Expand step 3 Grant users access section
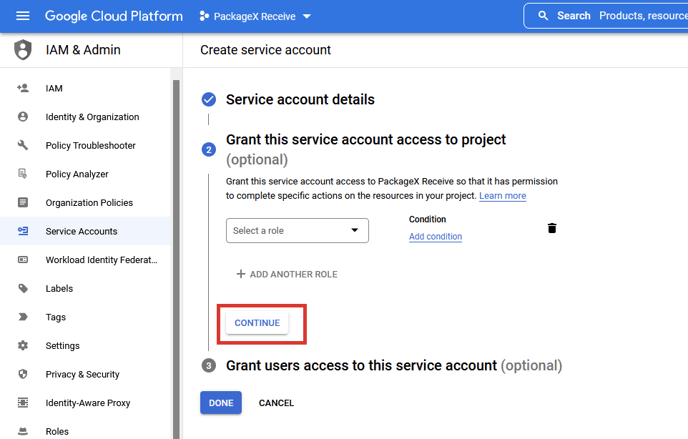The width and height of the screenshot is (688, 439). pyautogui.click(x=393, y=366)
